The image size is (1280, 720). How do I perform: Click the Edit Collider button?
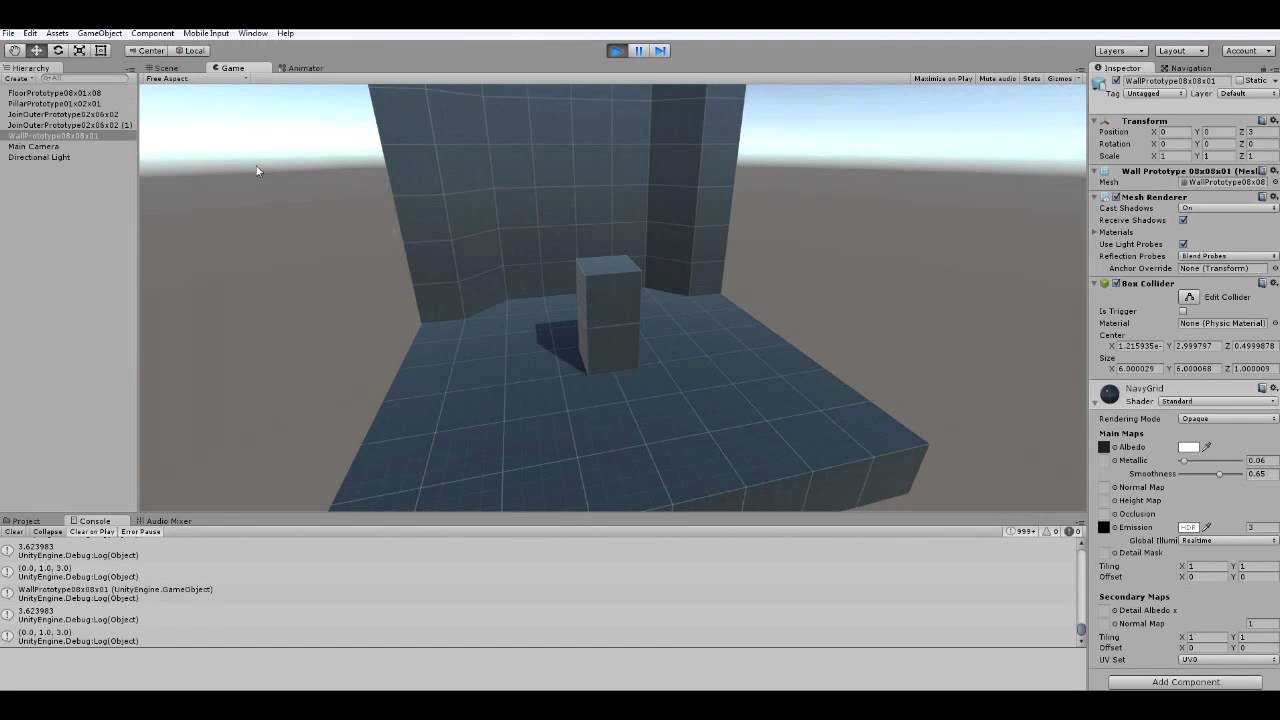pos(1189,297)
